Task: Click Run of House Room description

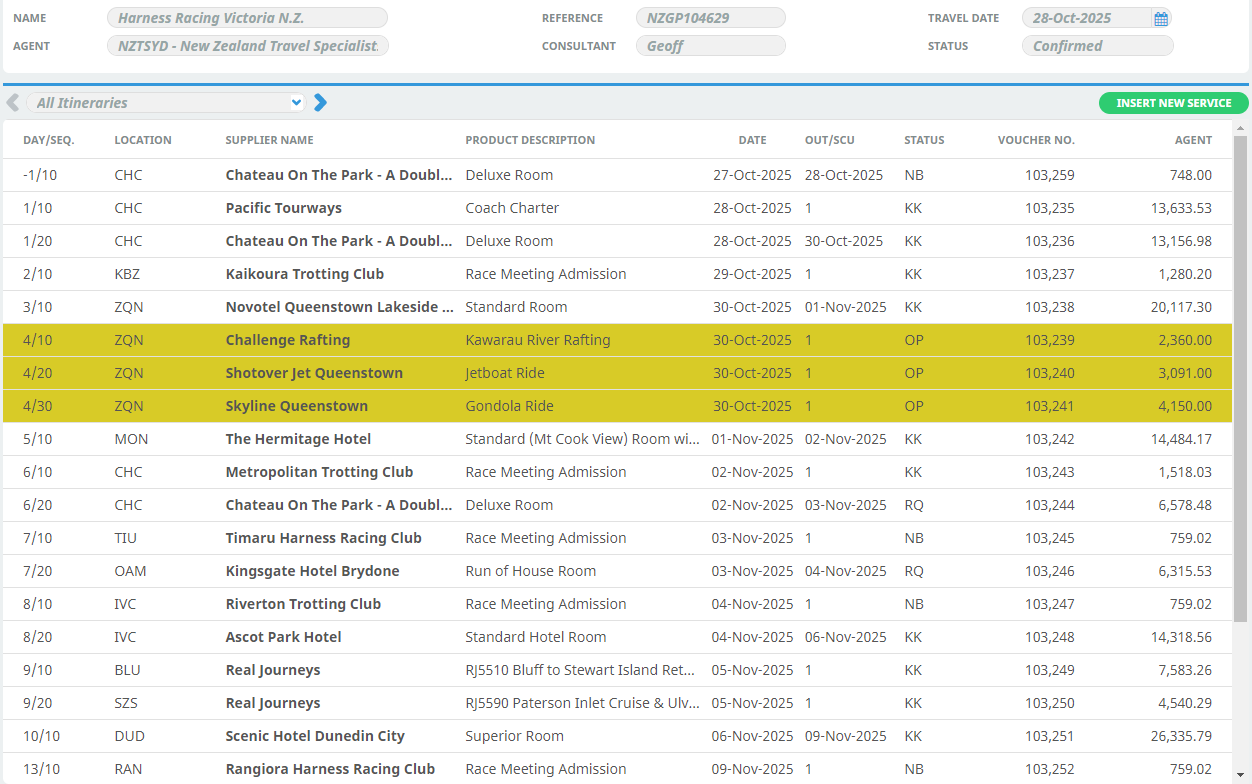Action: (x=531, y=571)
